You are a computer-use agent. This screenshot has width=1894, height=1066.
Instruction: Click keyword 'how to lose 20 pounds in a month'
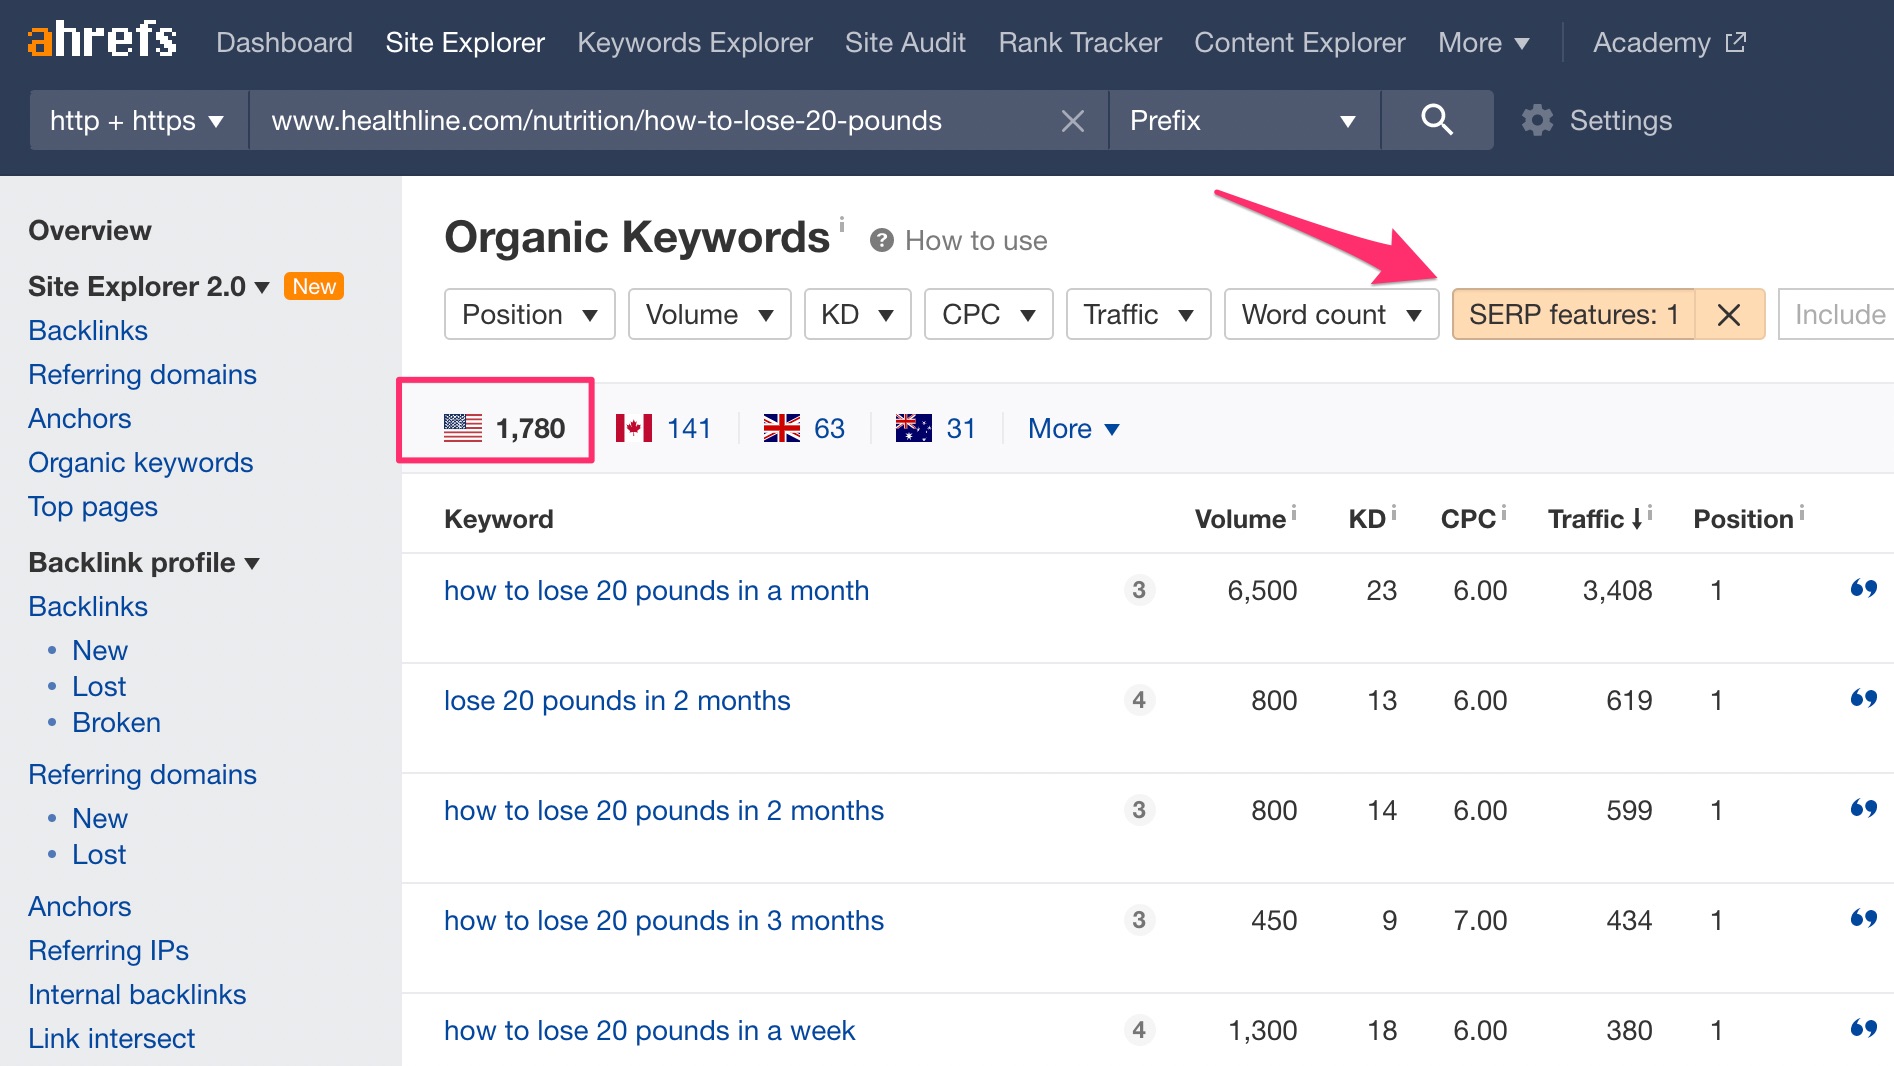656,590
